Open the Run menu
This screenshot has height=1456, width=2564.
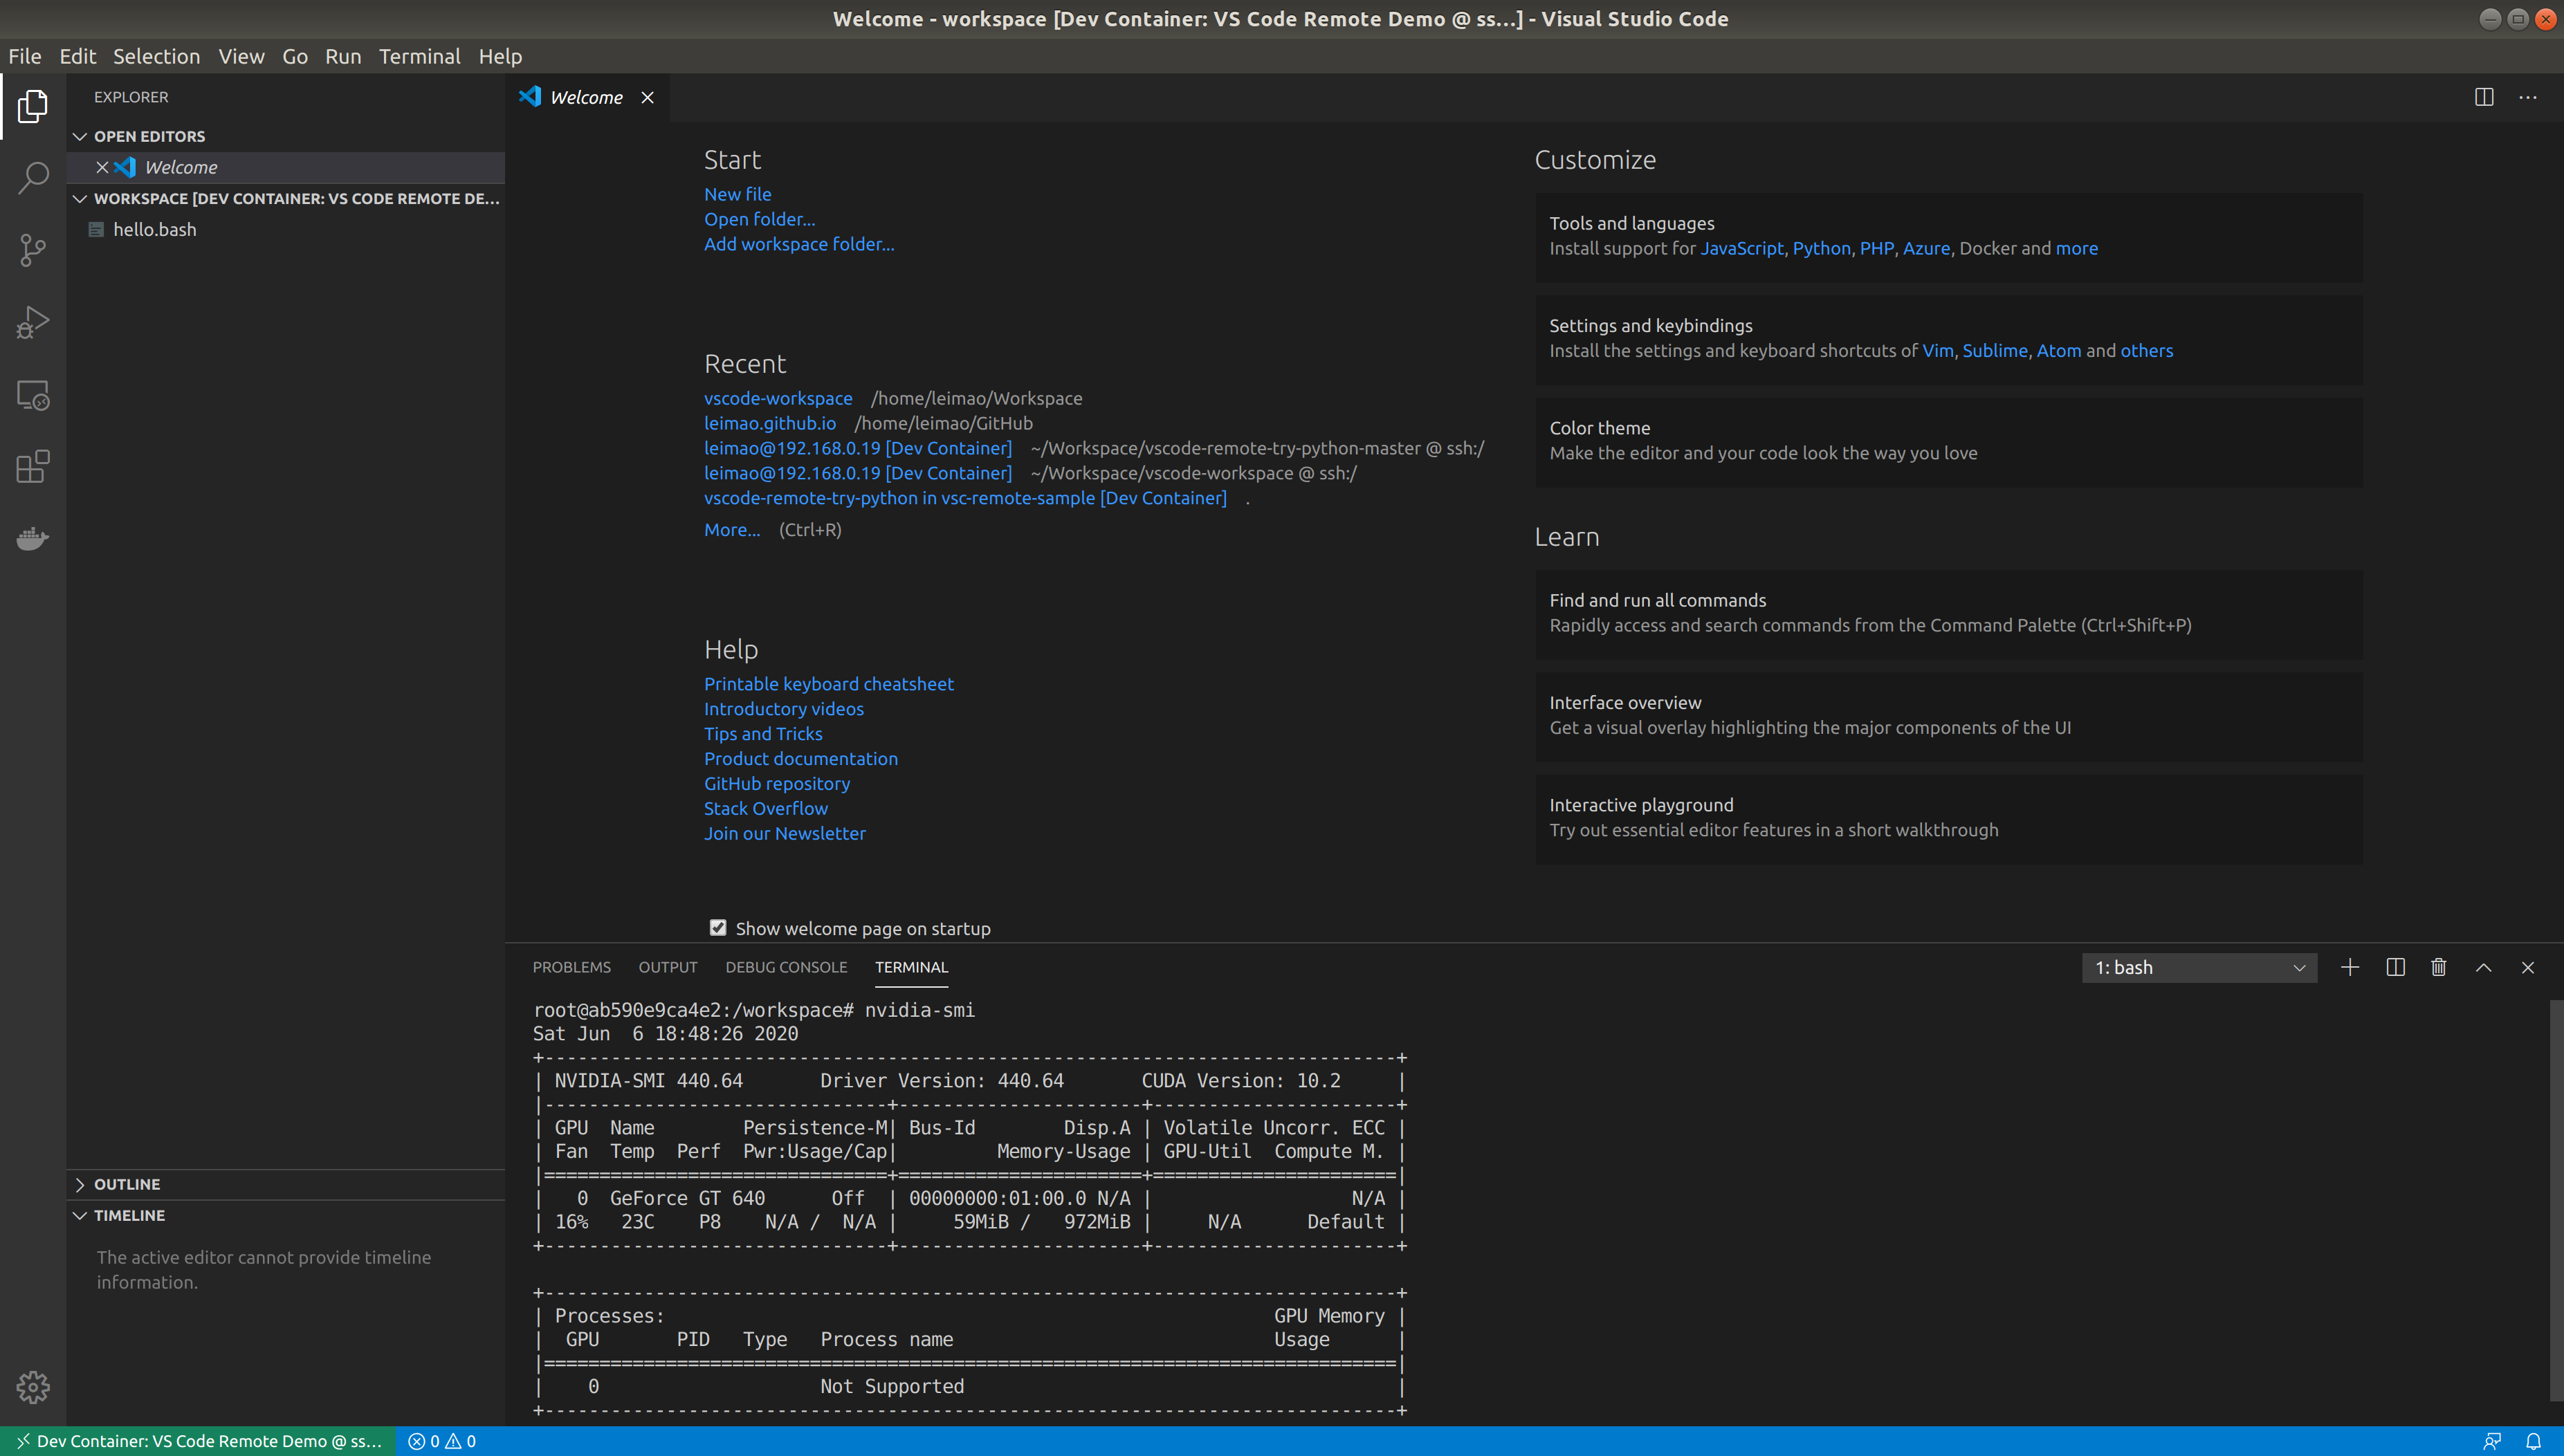pos(343,56)
